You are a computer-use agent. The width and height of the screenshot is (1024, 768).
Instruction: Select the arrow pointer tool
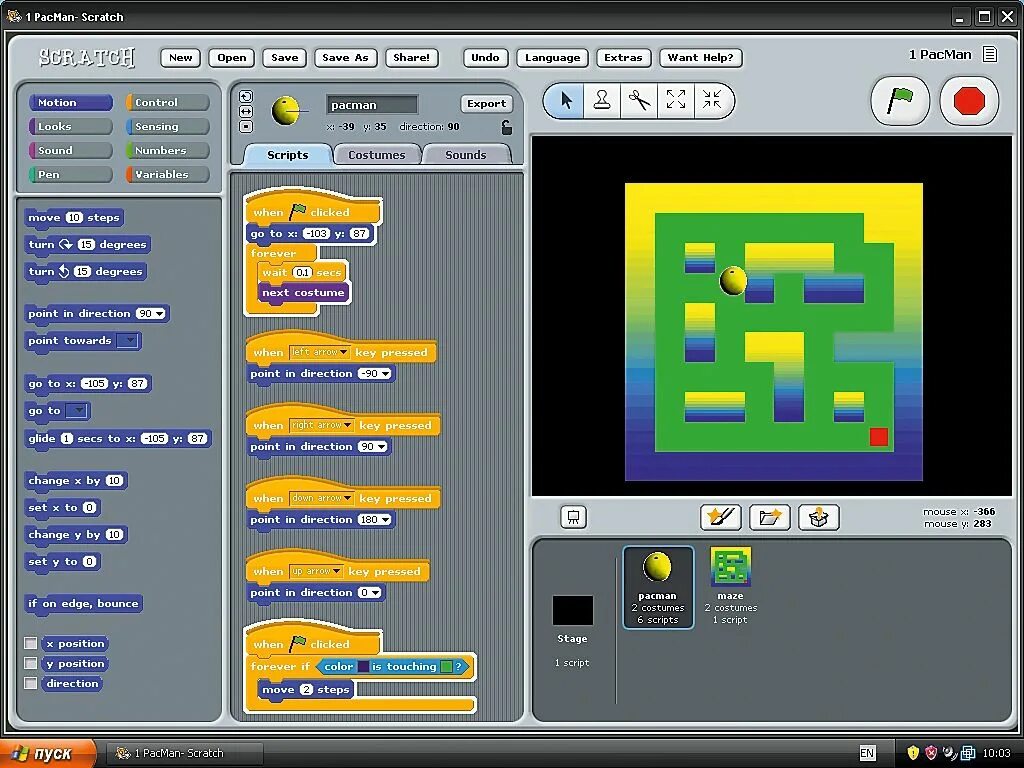566,101
